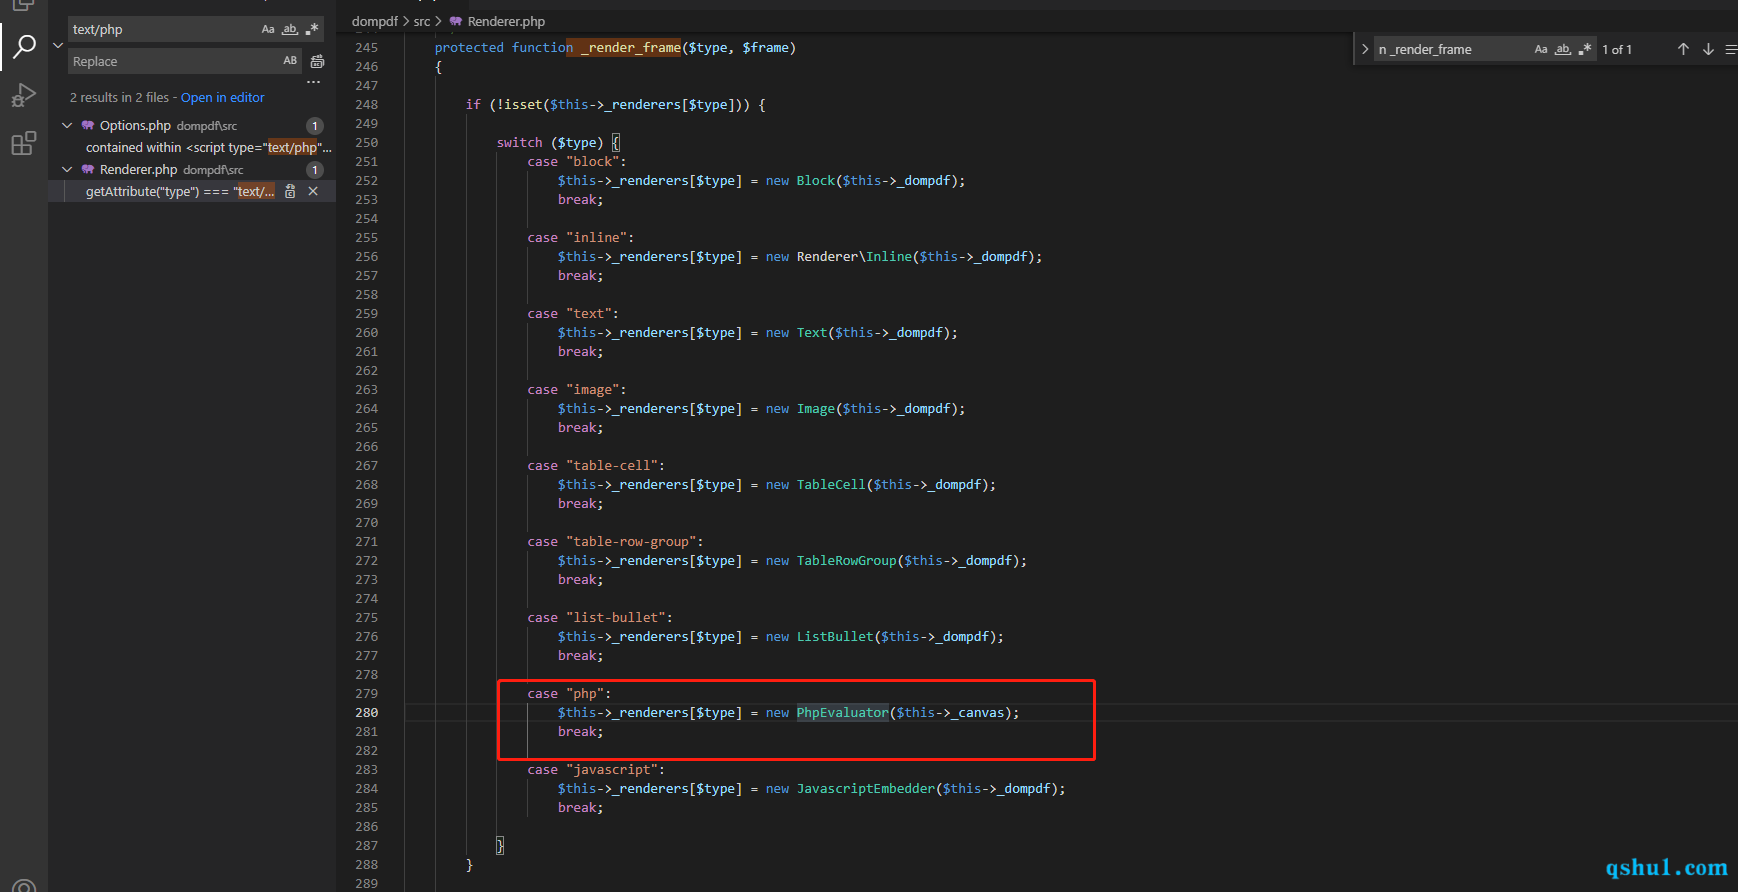Toggle Use Regular Expression in sidebar search
This screenshot has width=1738, height=892.
point(312,30)
